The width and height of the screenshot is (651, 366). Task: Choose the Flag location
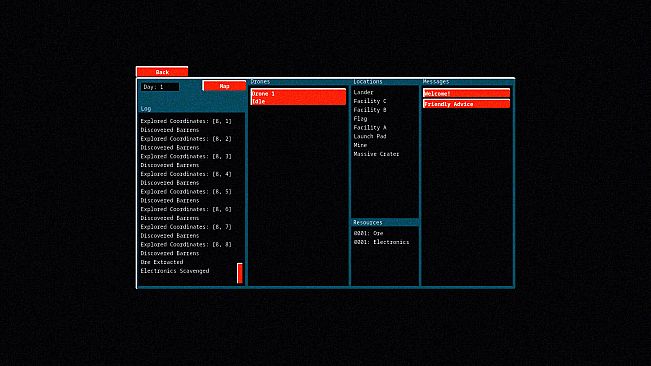coord(360,119)
